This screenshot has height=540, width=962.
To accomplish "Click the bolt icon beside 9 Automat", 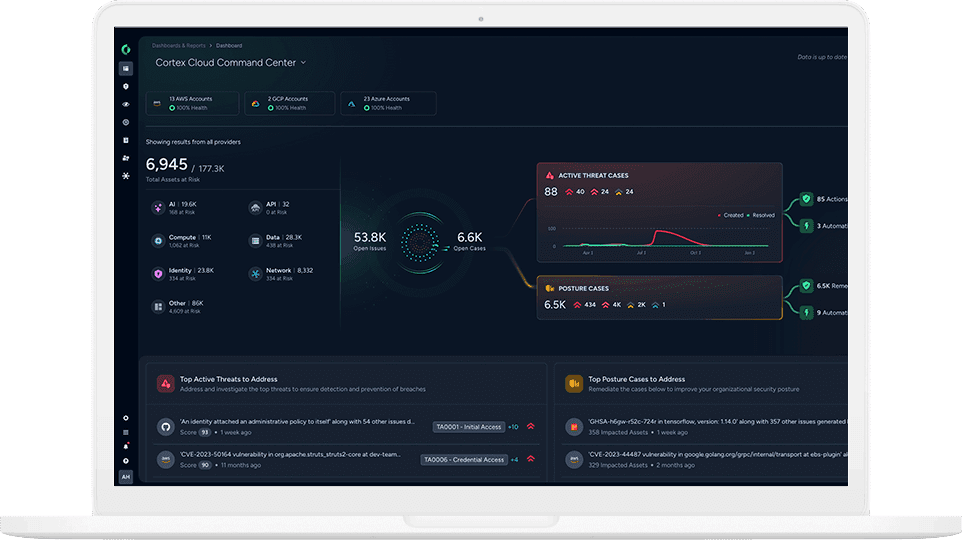I will [x=807, y=312].
